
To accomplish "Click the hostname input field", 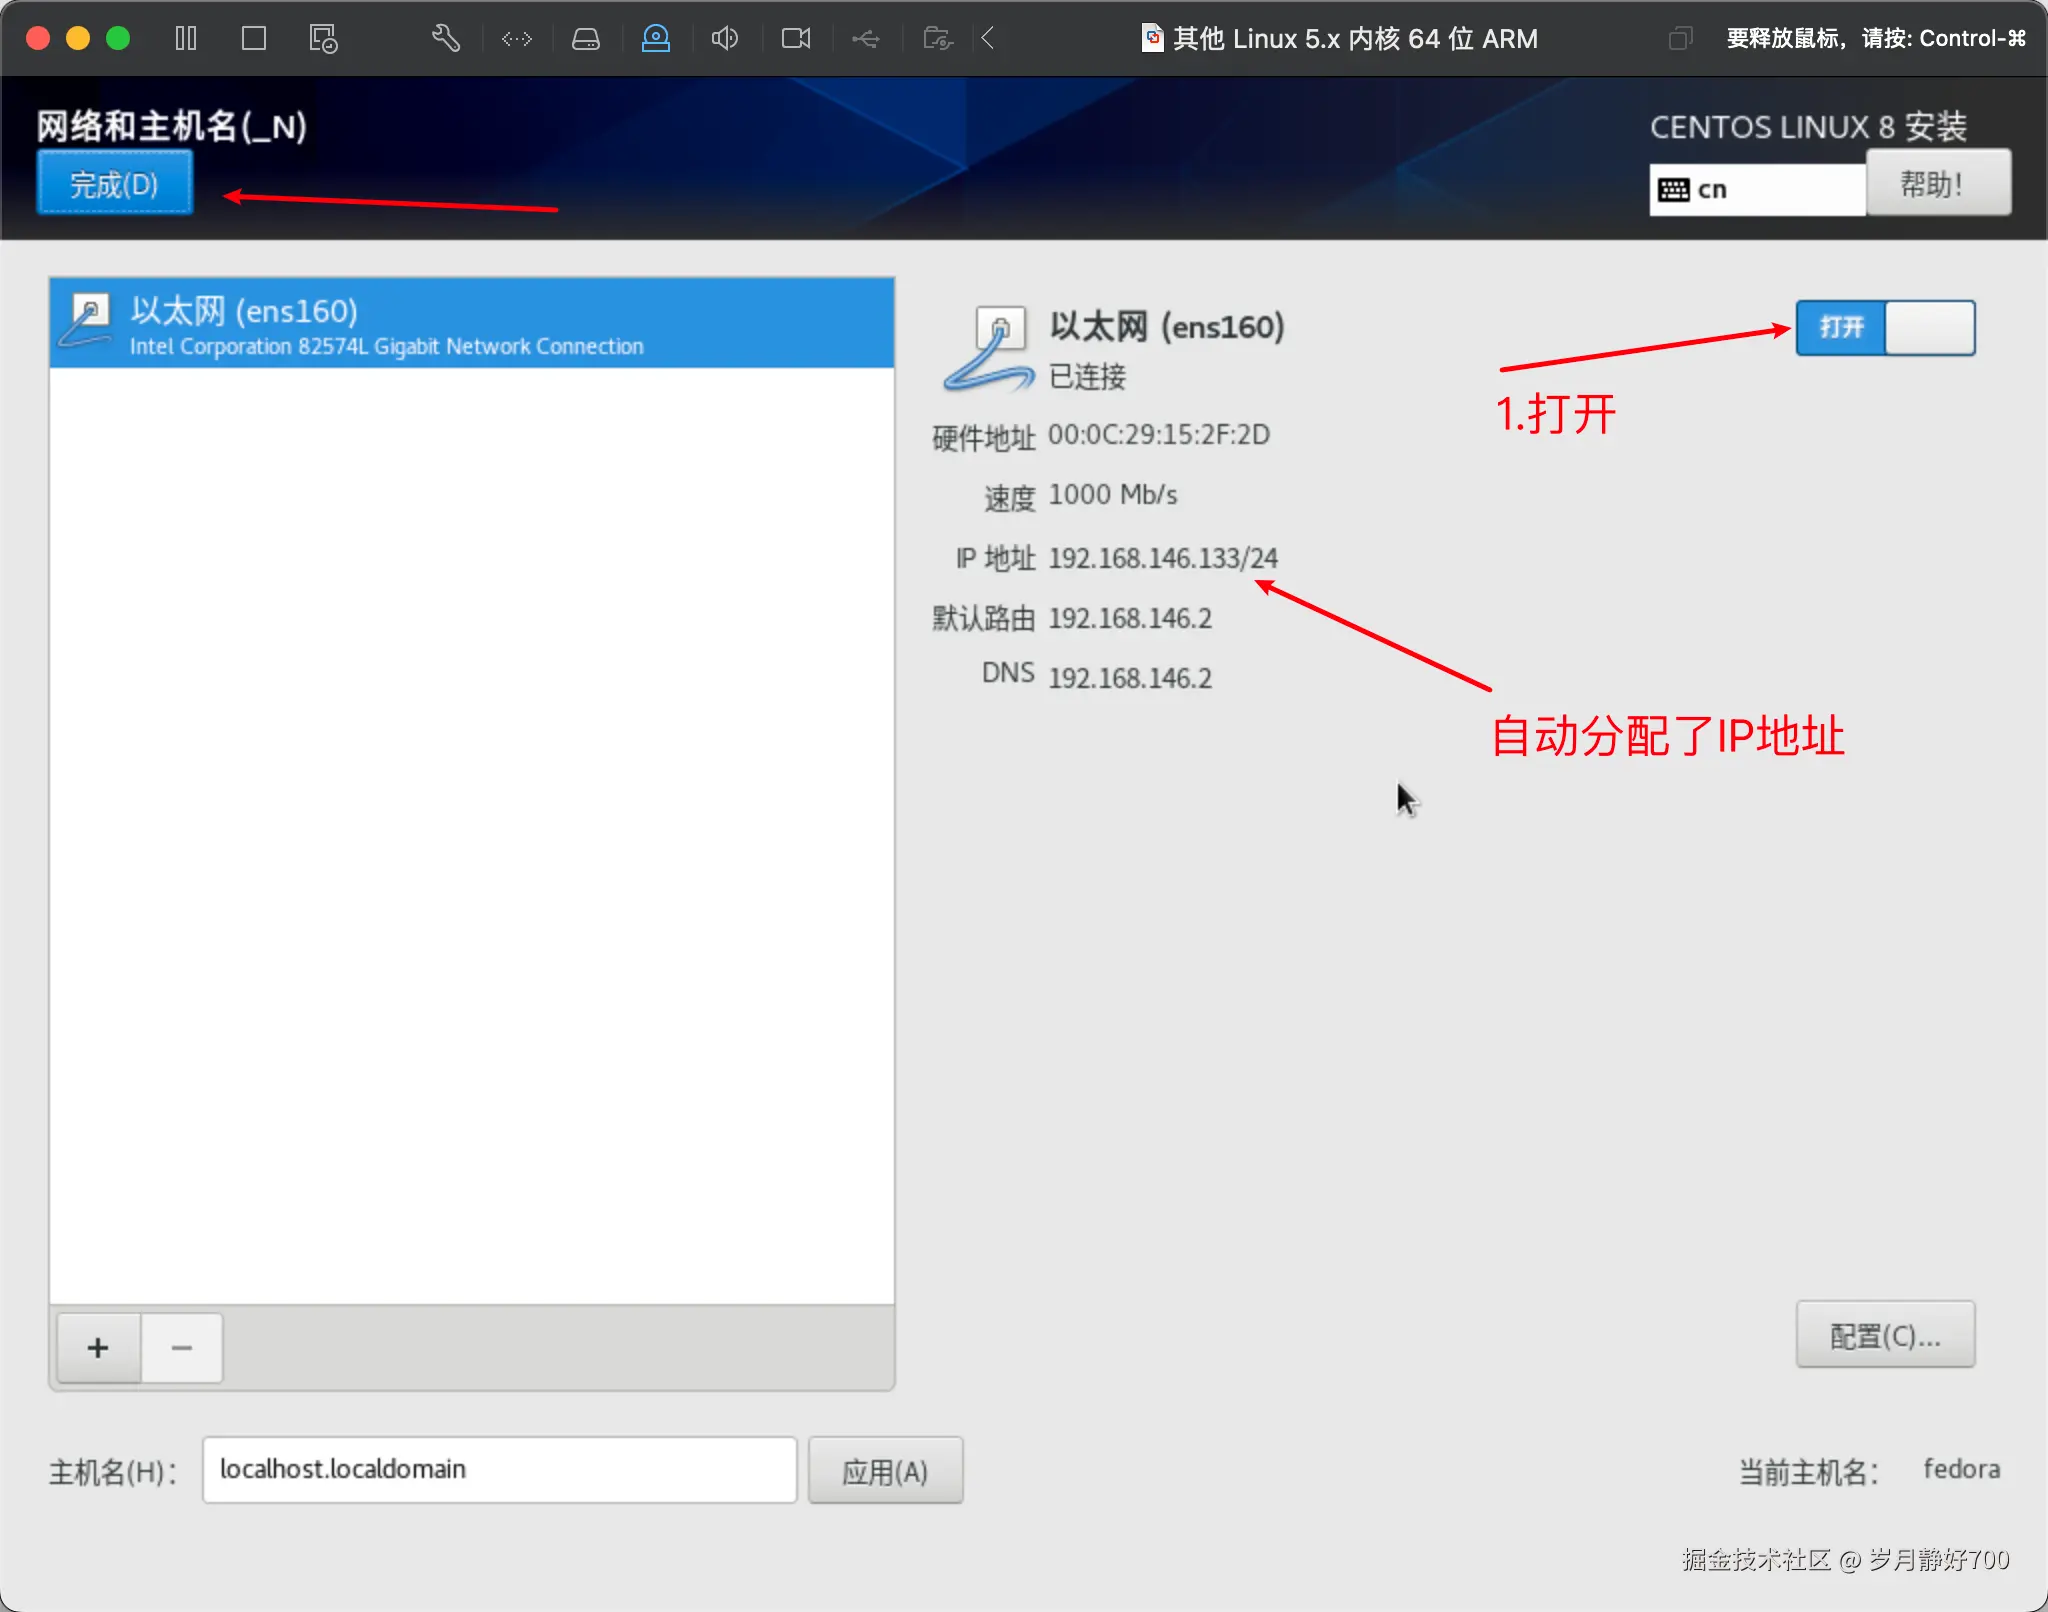I will (498, 1470).
